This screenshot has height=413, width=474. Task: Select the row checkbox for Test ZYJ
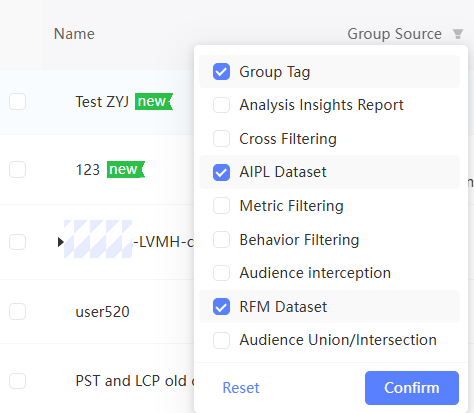tap(18, 102)
